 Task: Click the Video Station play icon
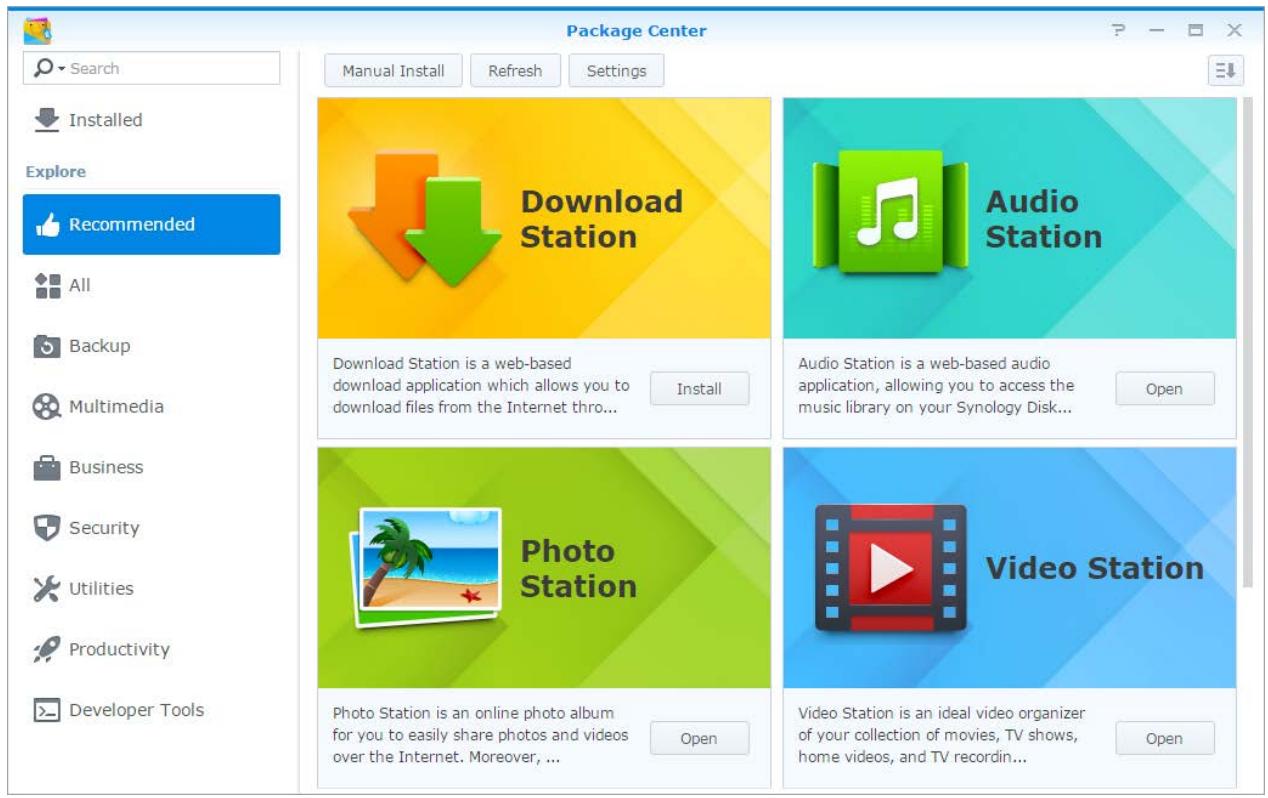(x=890, y=568)
